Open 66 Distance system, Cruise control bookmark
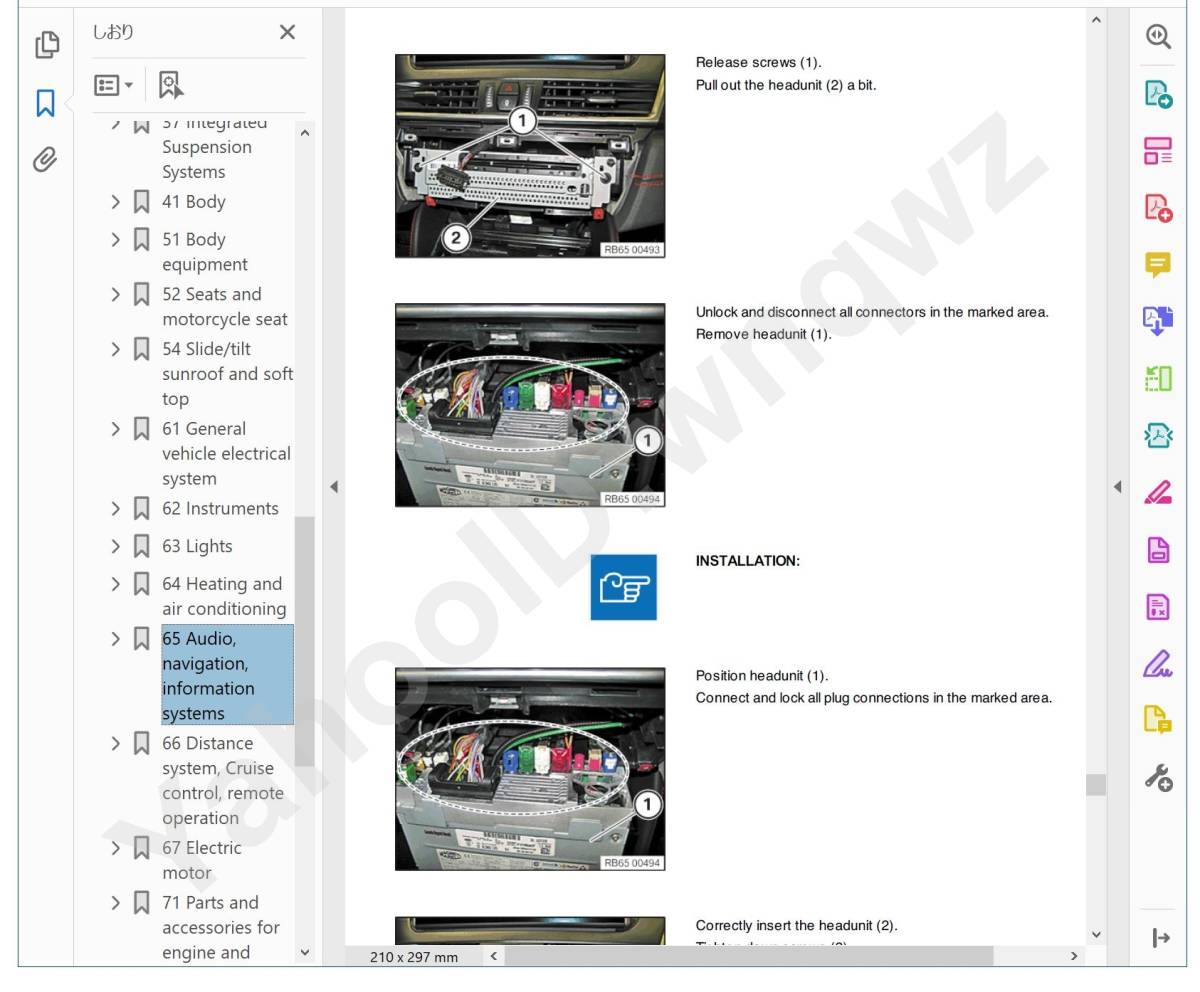Image resolution: width=1200 pixels, height=992 pixels. coord(223,781)
